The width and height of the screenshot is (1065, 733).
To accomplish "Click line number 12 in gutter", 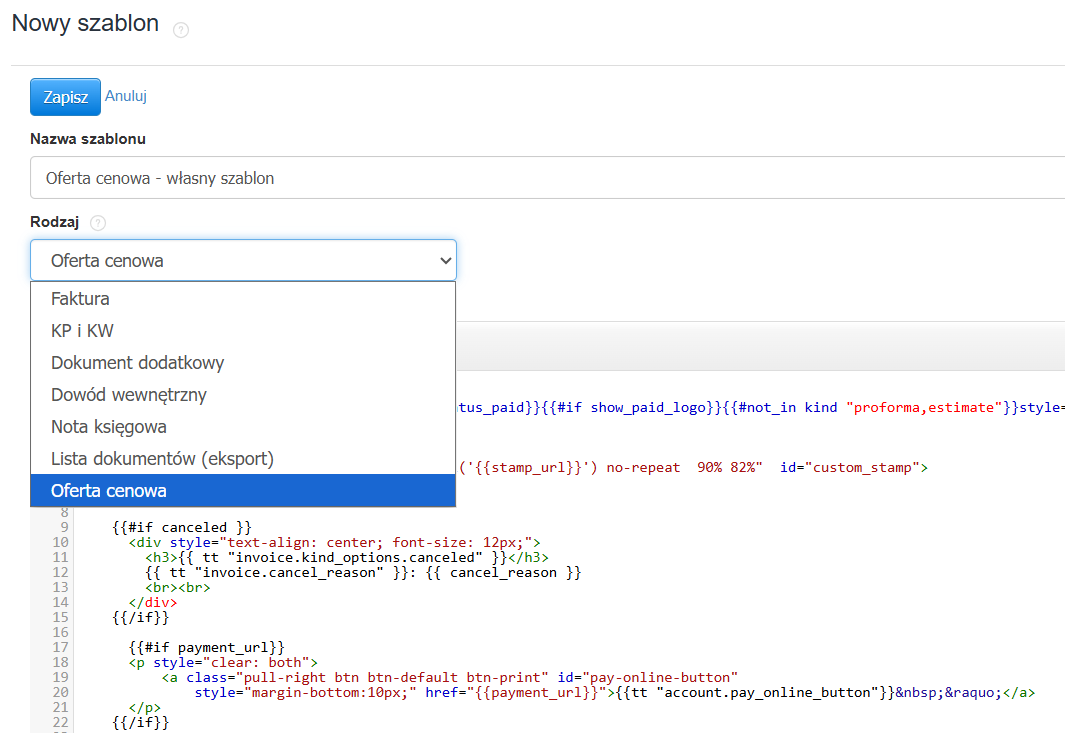I will pyautogui.click(x=60, y=572).
